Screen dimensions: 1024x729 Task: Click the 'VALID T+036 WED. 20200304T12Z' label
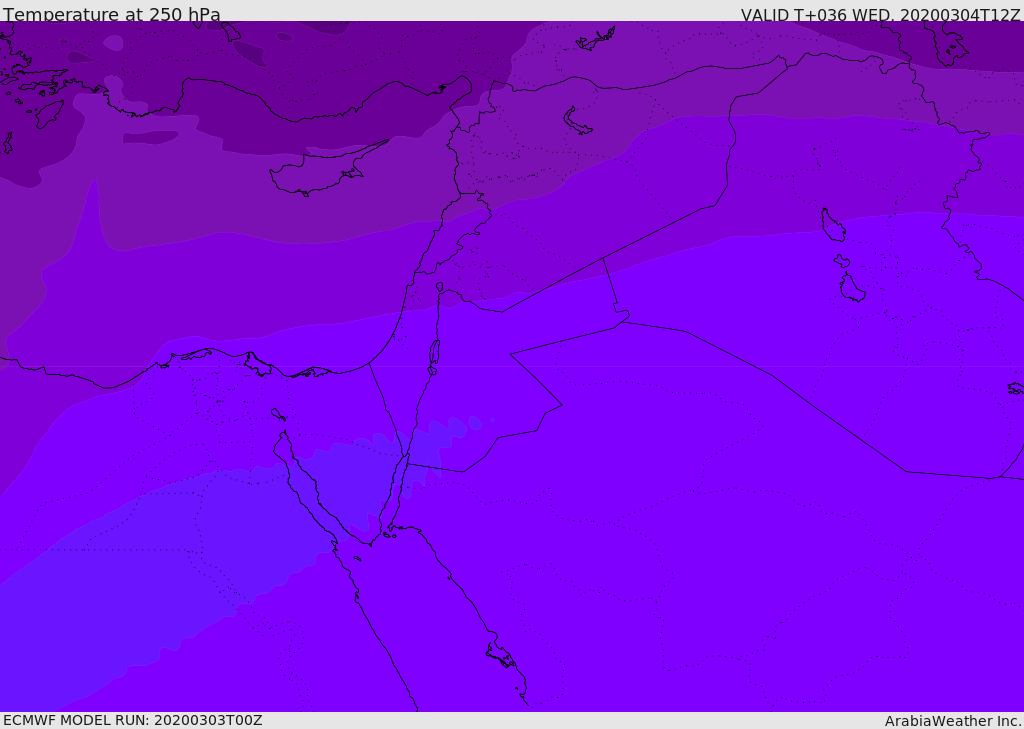880,14
